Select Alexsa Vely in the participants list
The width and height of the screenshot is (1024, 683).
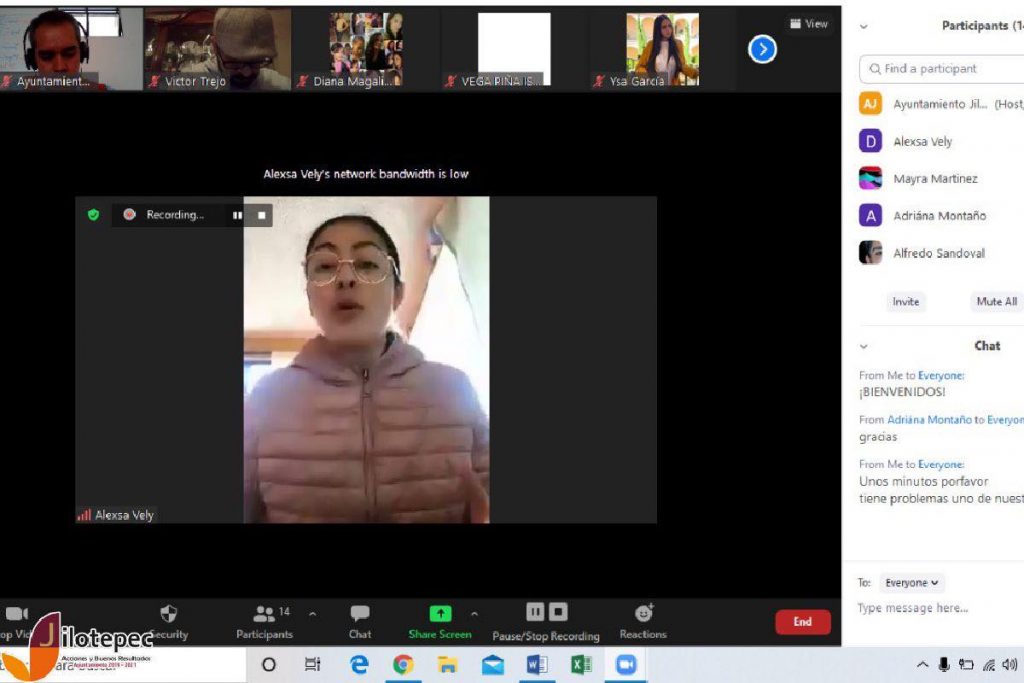tap(922, 142)
